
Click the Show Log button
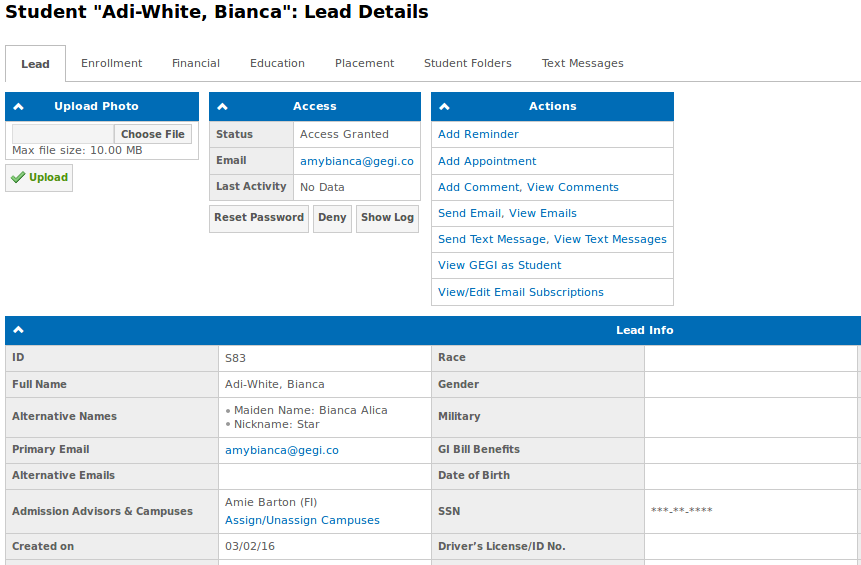(x=387, y=218)
